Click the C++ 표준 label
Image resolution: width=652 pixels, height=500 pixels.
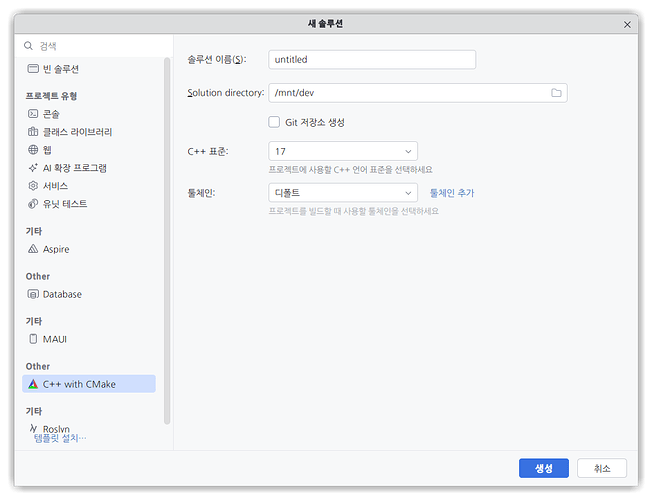pos(207,151)
